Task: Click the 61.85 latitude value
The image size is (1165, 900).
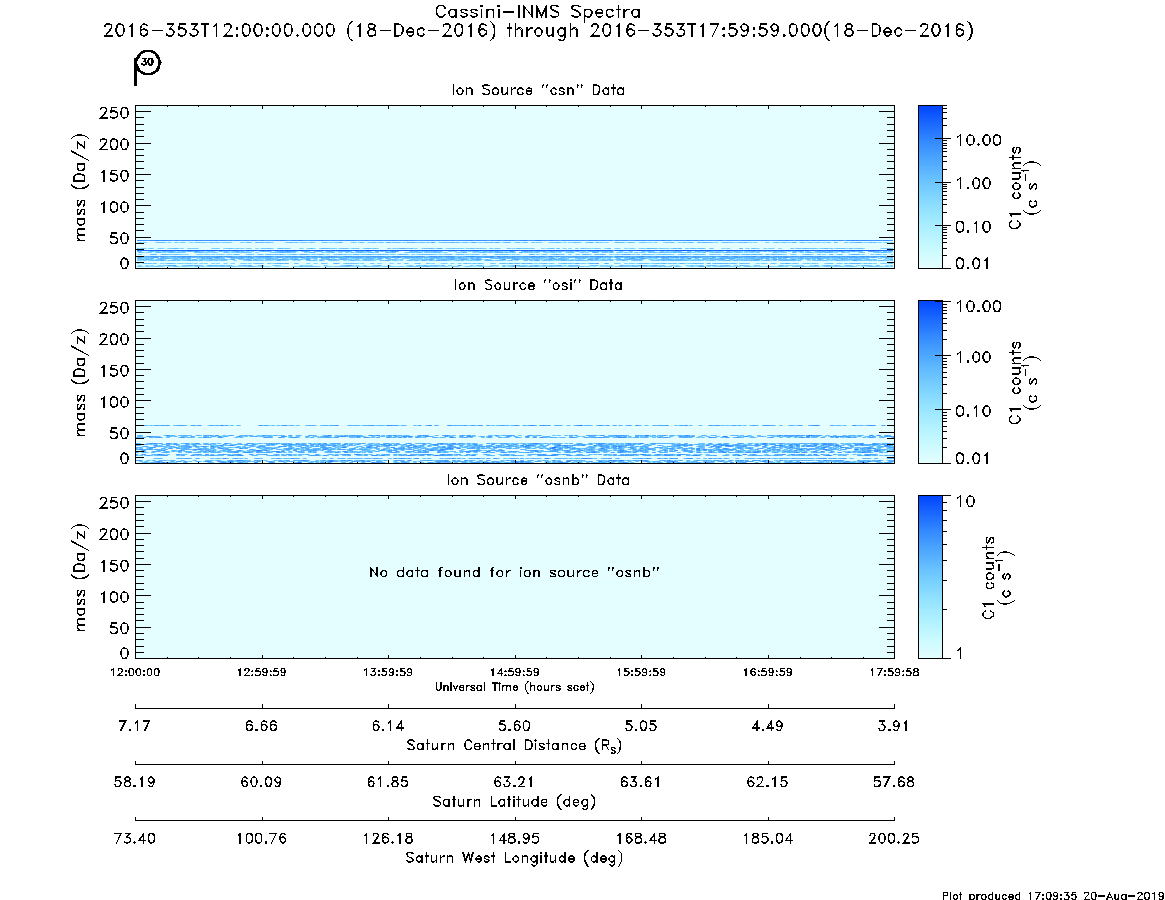Action: click(388, 783)
